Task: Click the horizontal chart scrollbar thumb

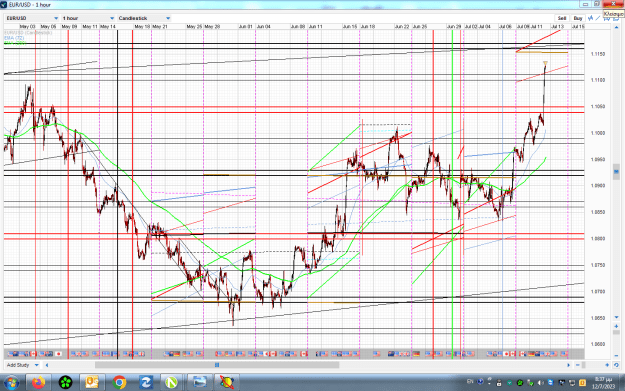Action: [x=217, y=365]
